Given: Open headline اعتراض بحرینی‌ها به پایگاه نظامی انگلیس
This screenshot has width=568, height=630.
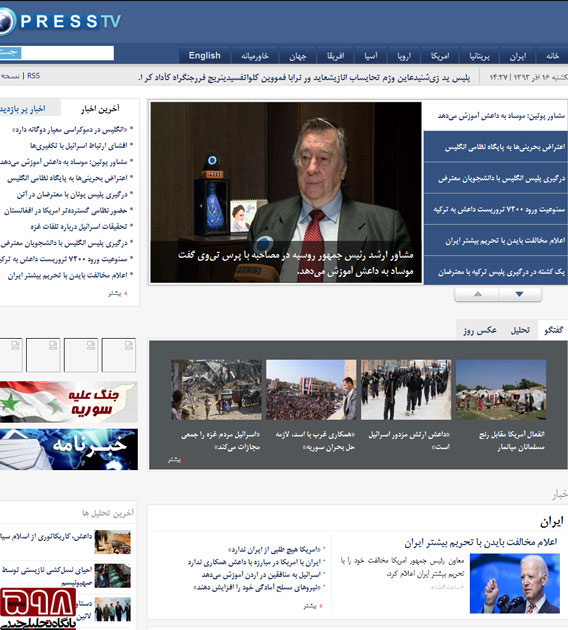Looking at the screenshot, I should tap(505, 147).
